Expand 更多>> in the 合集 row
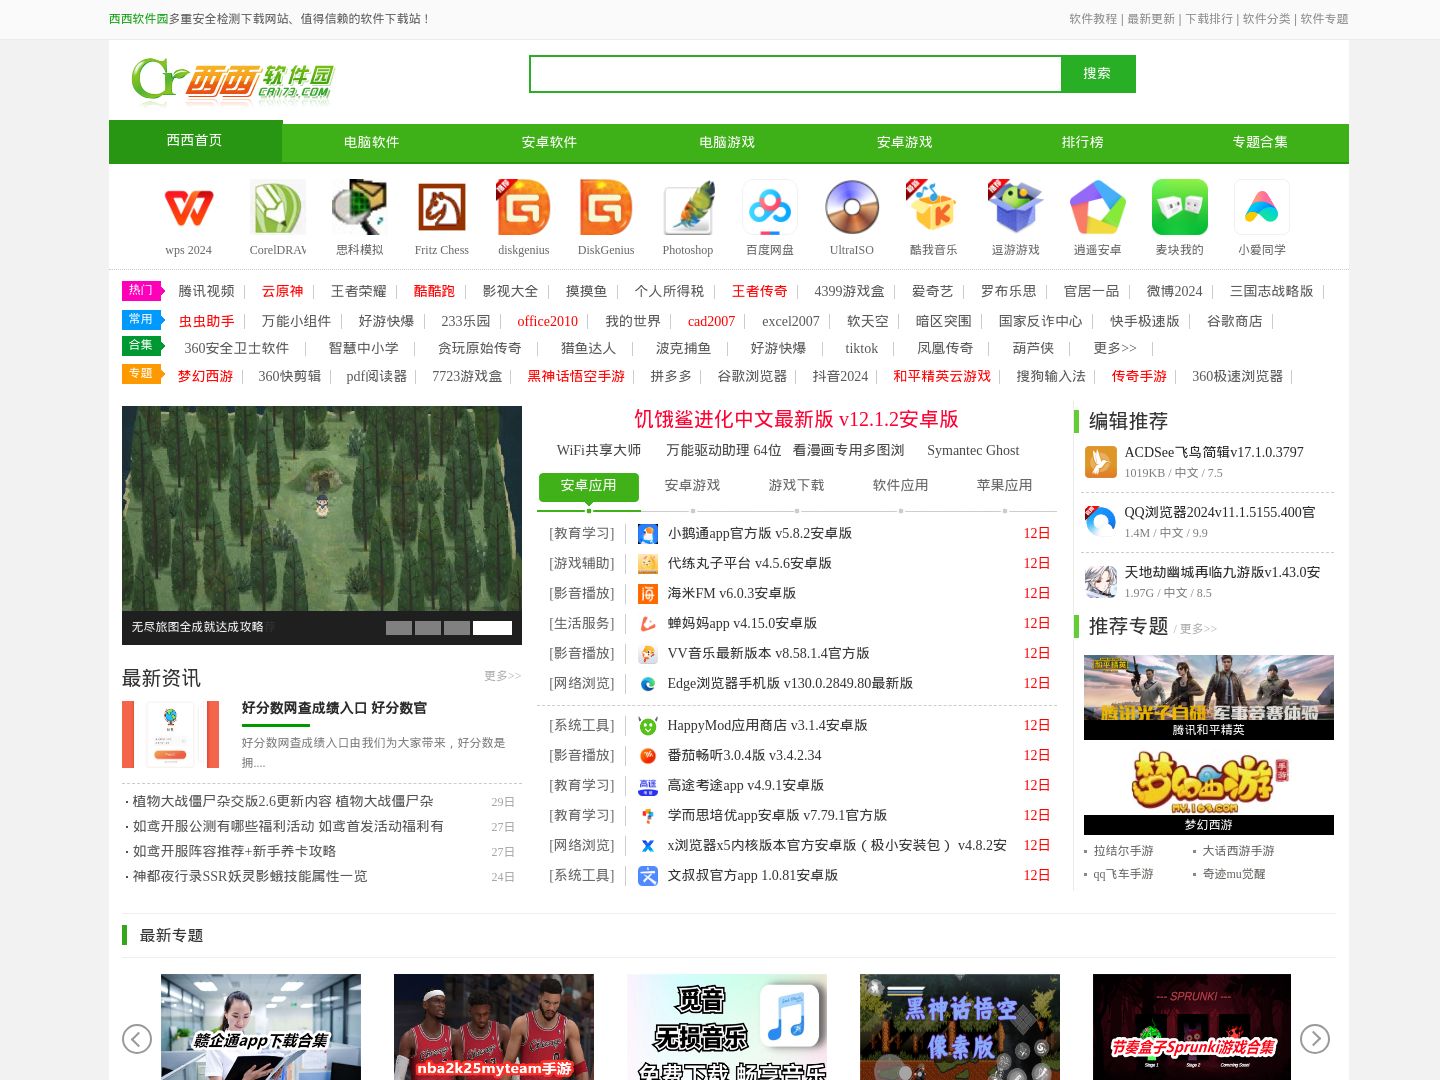 coord(1114,349)
